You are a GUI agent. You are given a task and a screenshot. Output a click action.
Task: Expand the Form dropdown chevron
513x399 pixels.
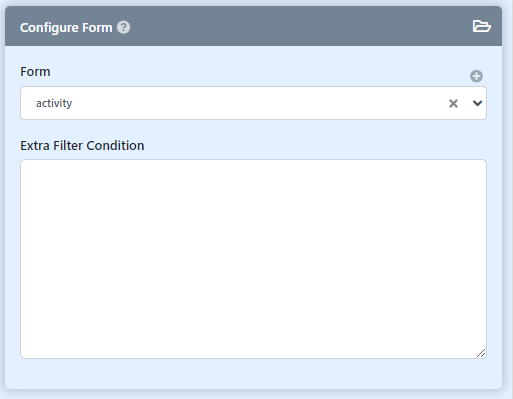pos(477,103)
